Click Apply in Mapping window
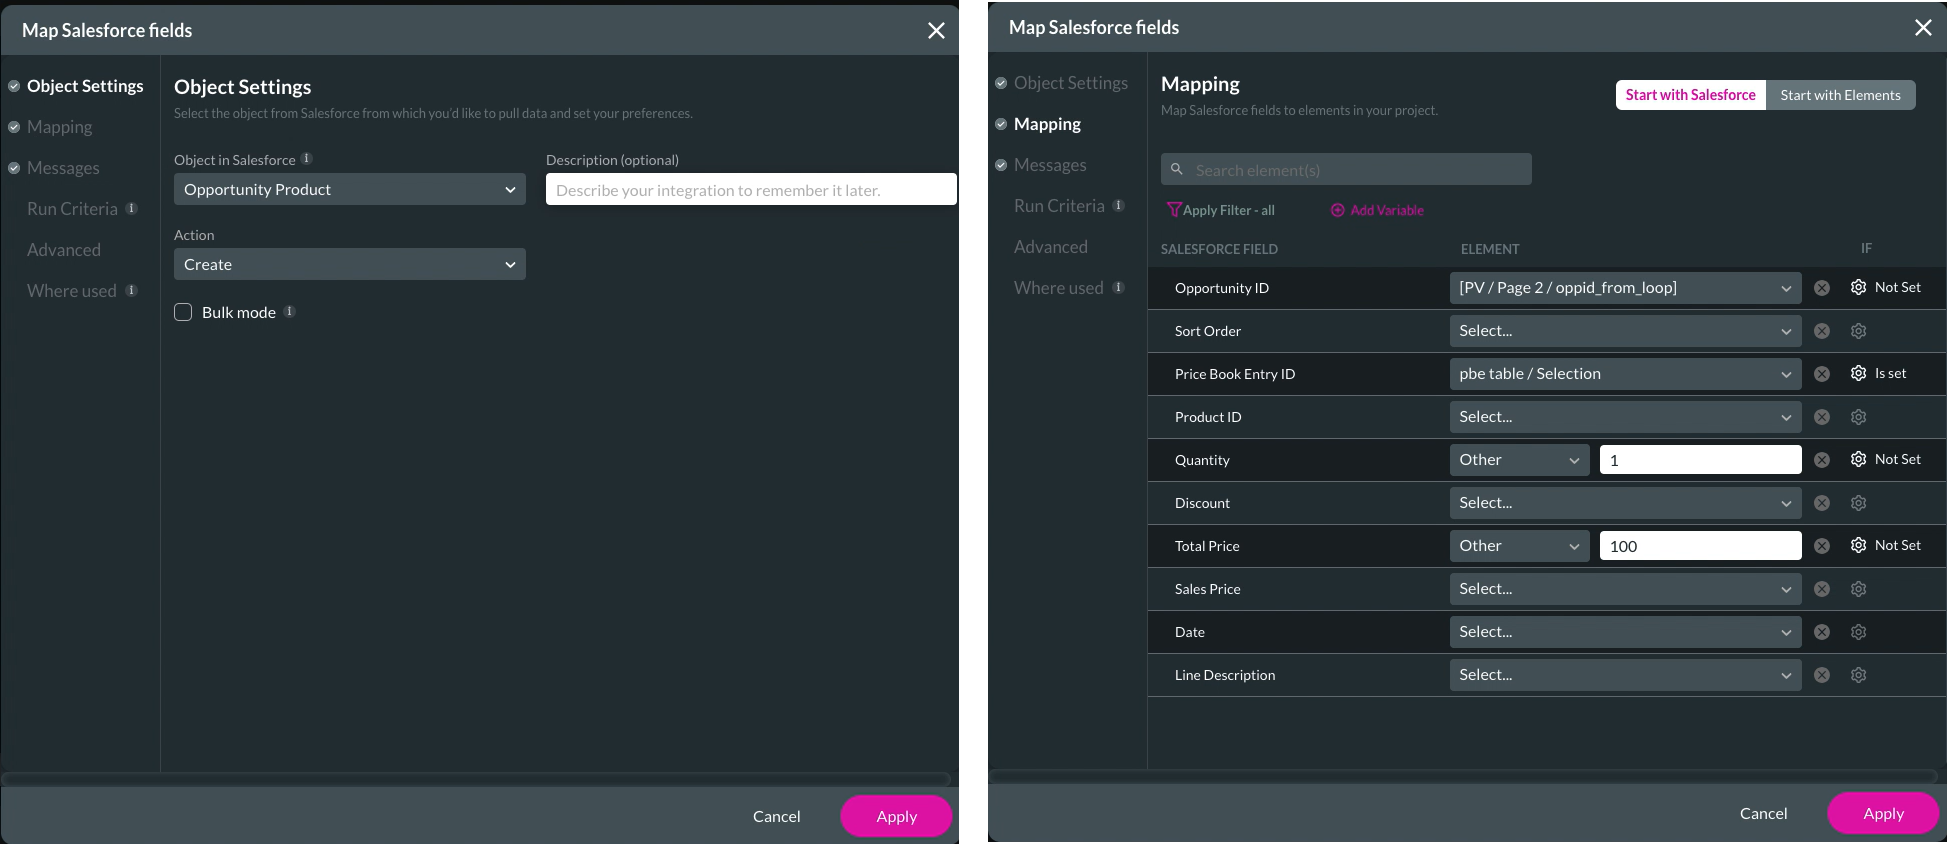This screenshot has width=1947, height=844. tap(1883, 813)
